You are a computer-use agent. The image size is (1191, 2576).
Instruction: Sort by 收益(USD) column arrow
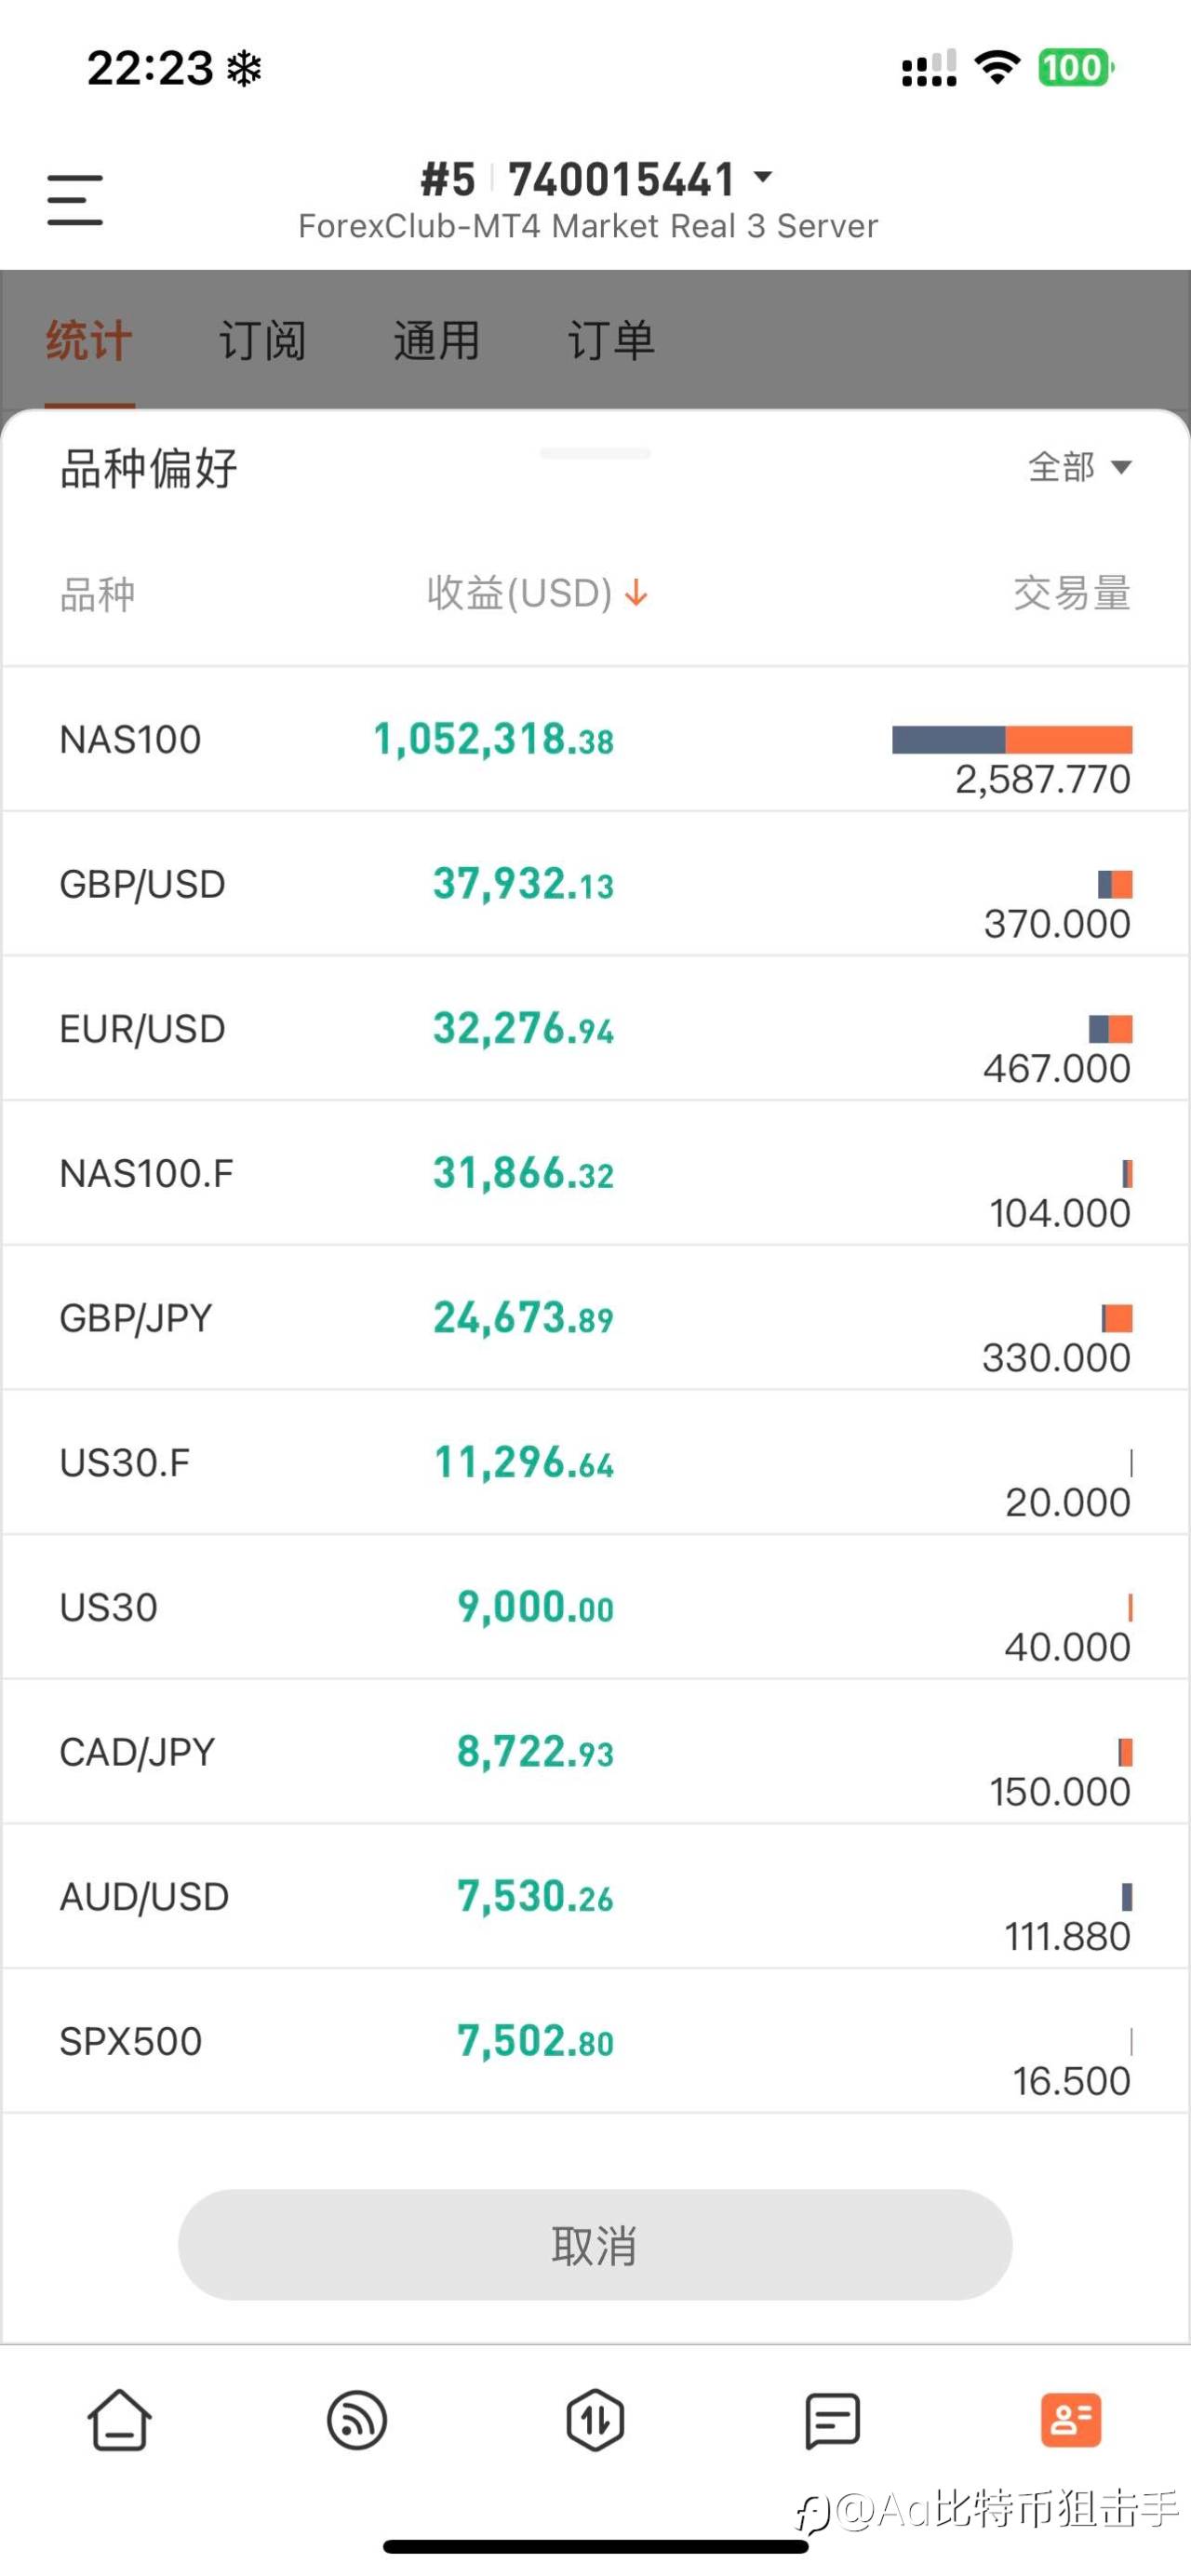(x=637, y=594)
